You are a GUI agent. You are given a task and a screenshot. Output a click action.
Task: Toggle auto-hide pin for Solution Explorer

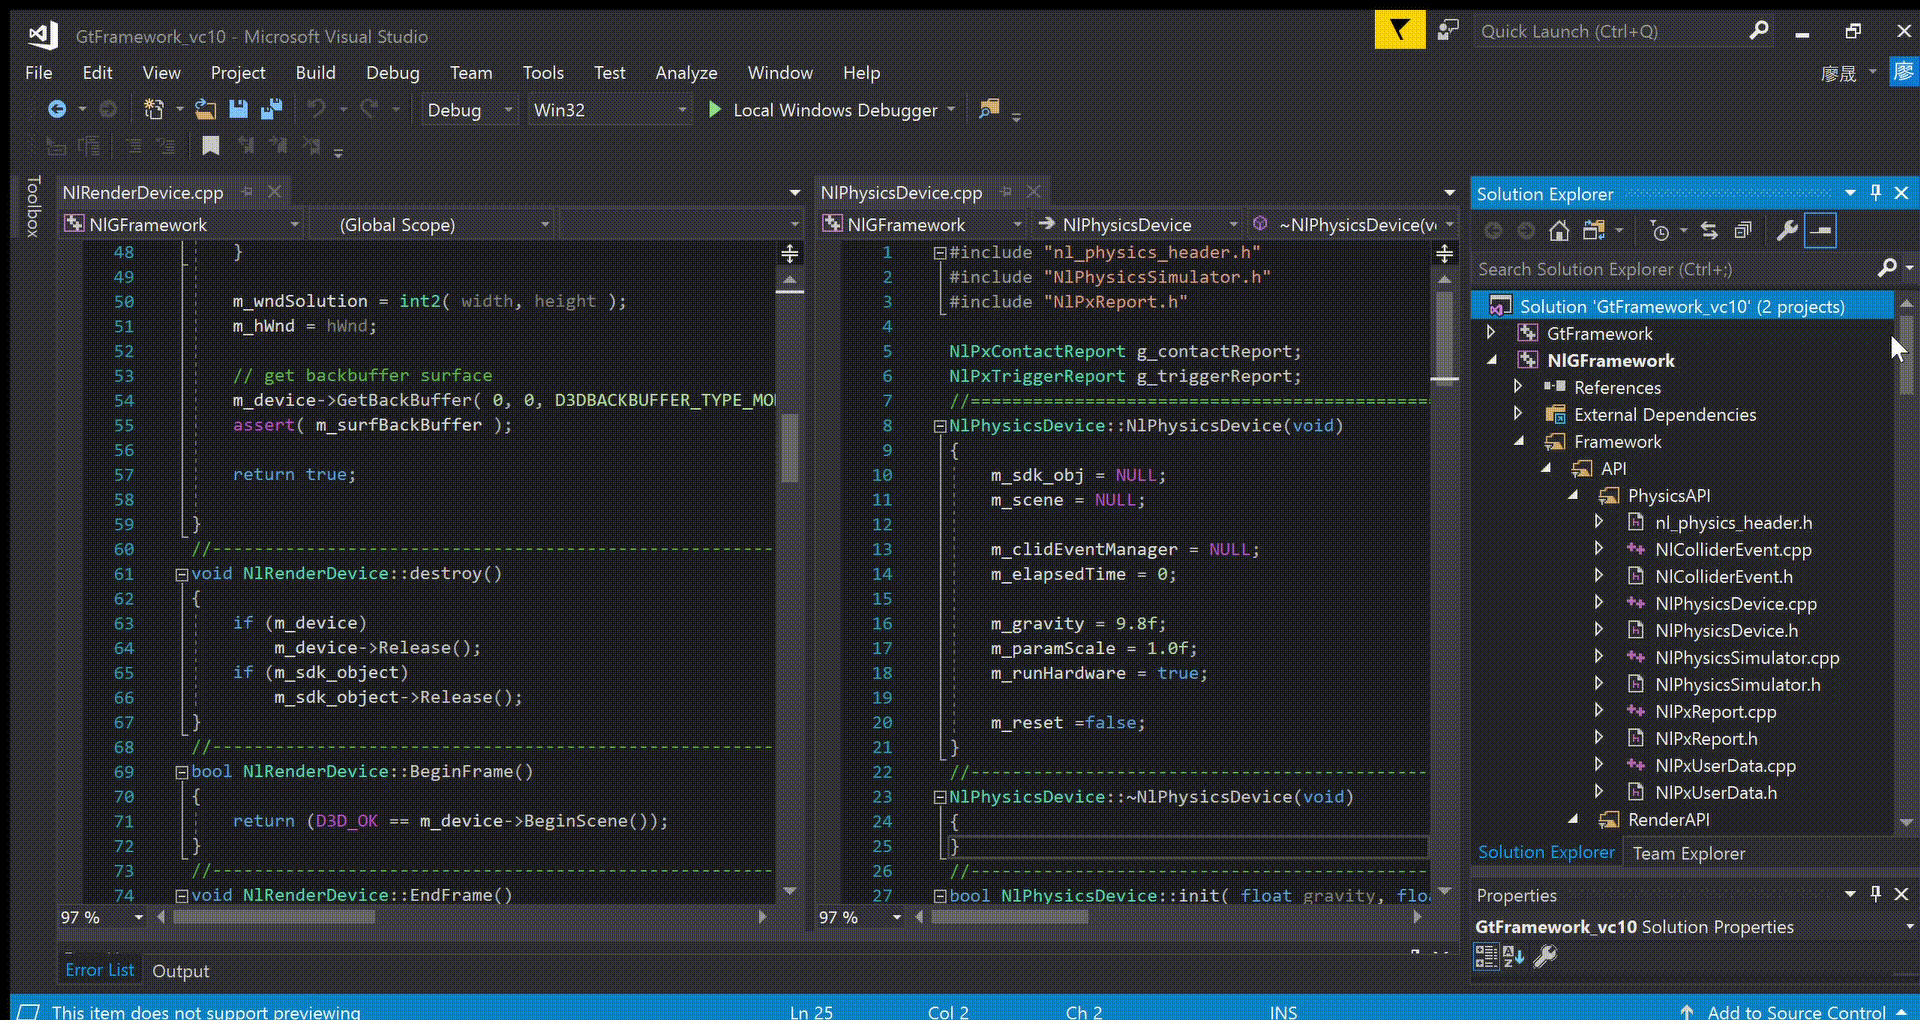pos(1876,193)
